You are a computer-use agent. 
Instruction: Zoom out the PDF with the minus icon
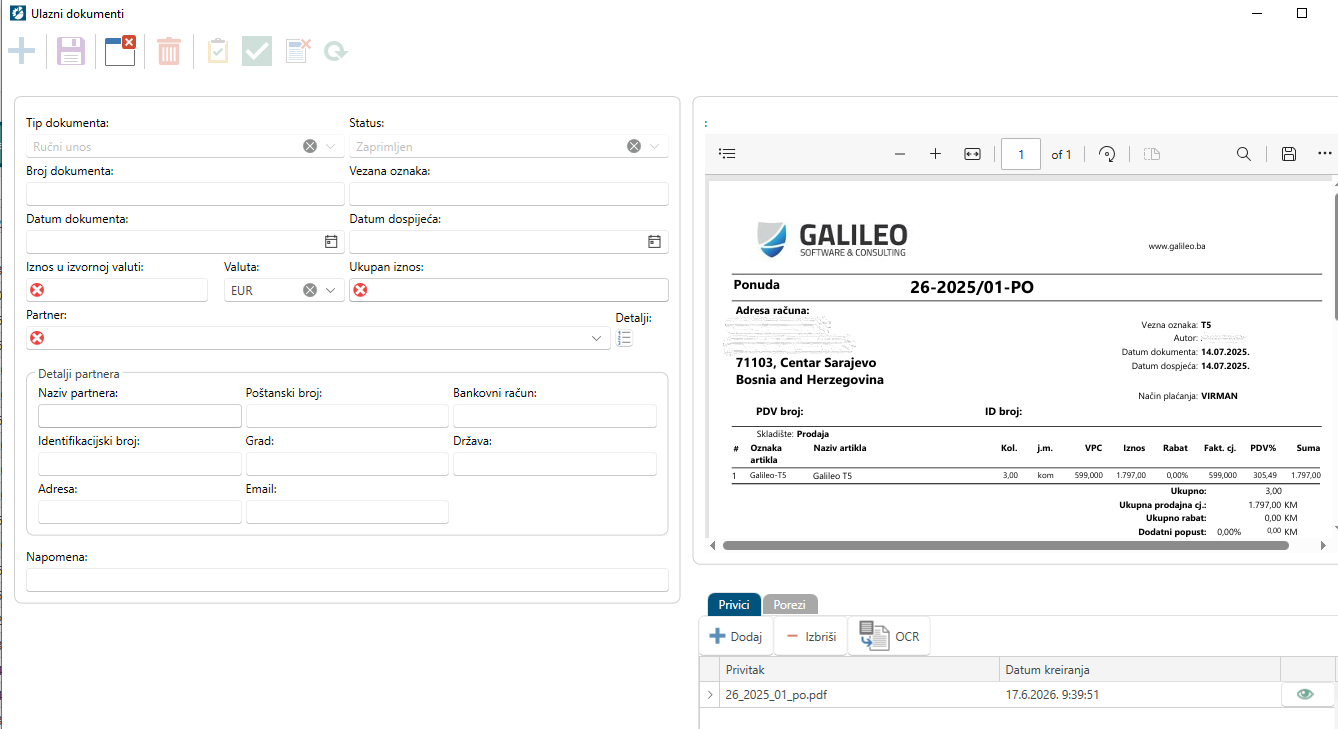coord(900,154)
